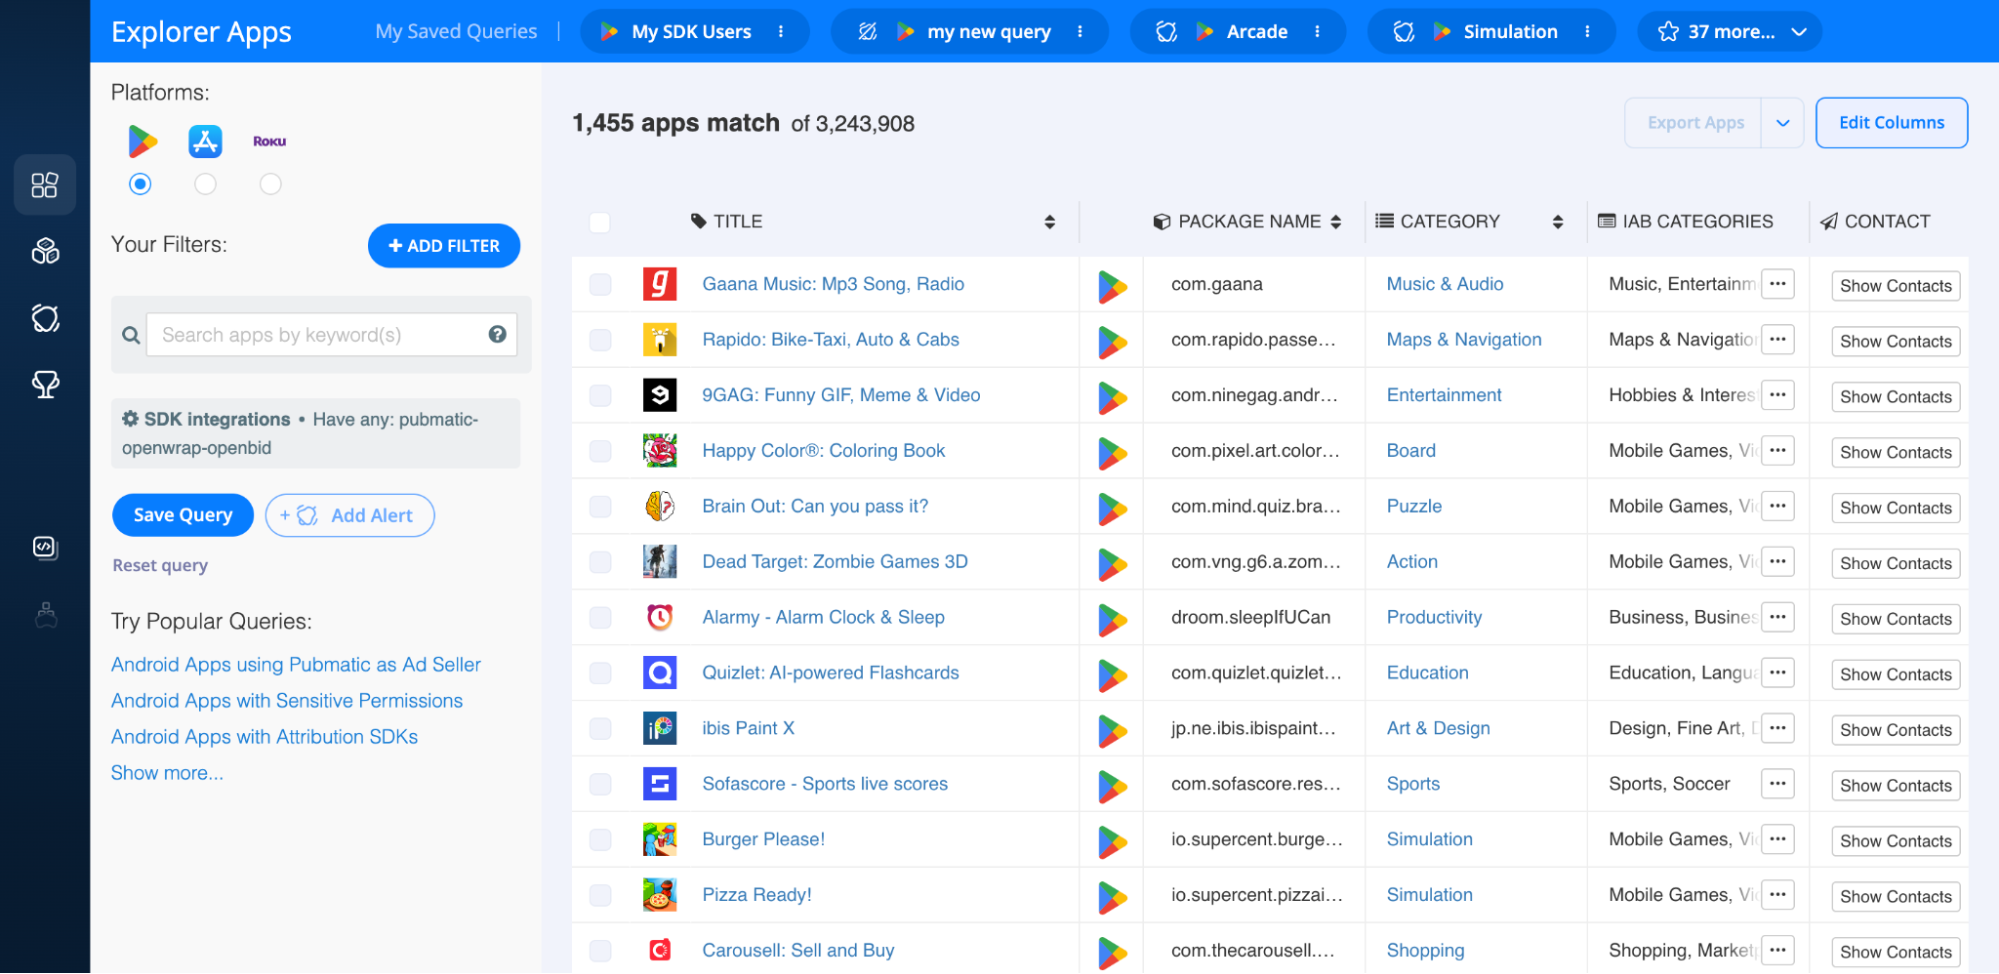1999x974 pixels.
Task: Click Show more popular queries
Action: pos(167,773)
